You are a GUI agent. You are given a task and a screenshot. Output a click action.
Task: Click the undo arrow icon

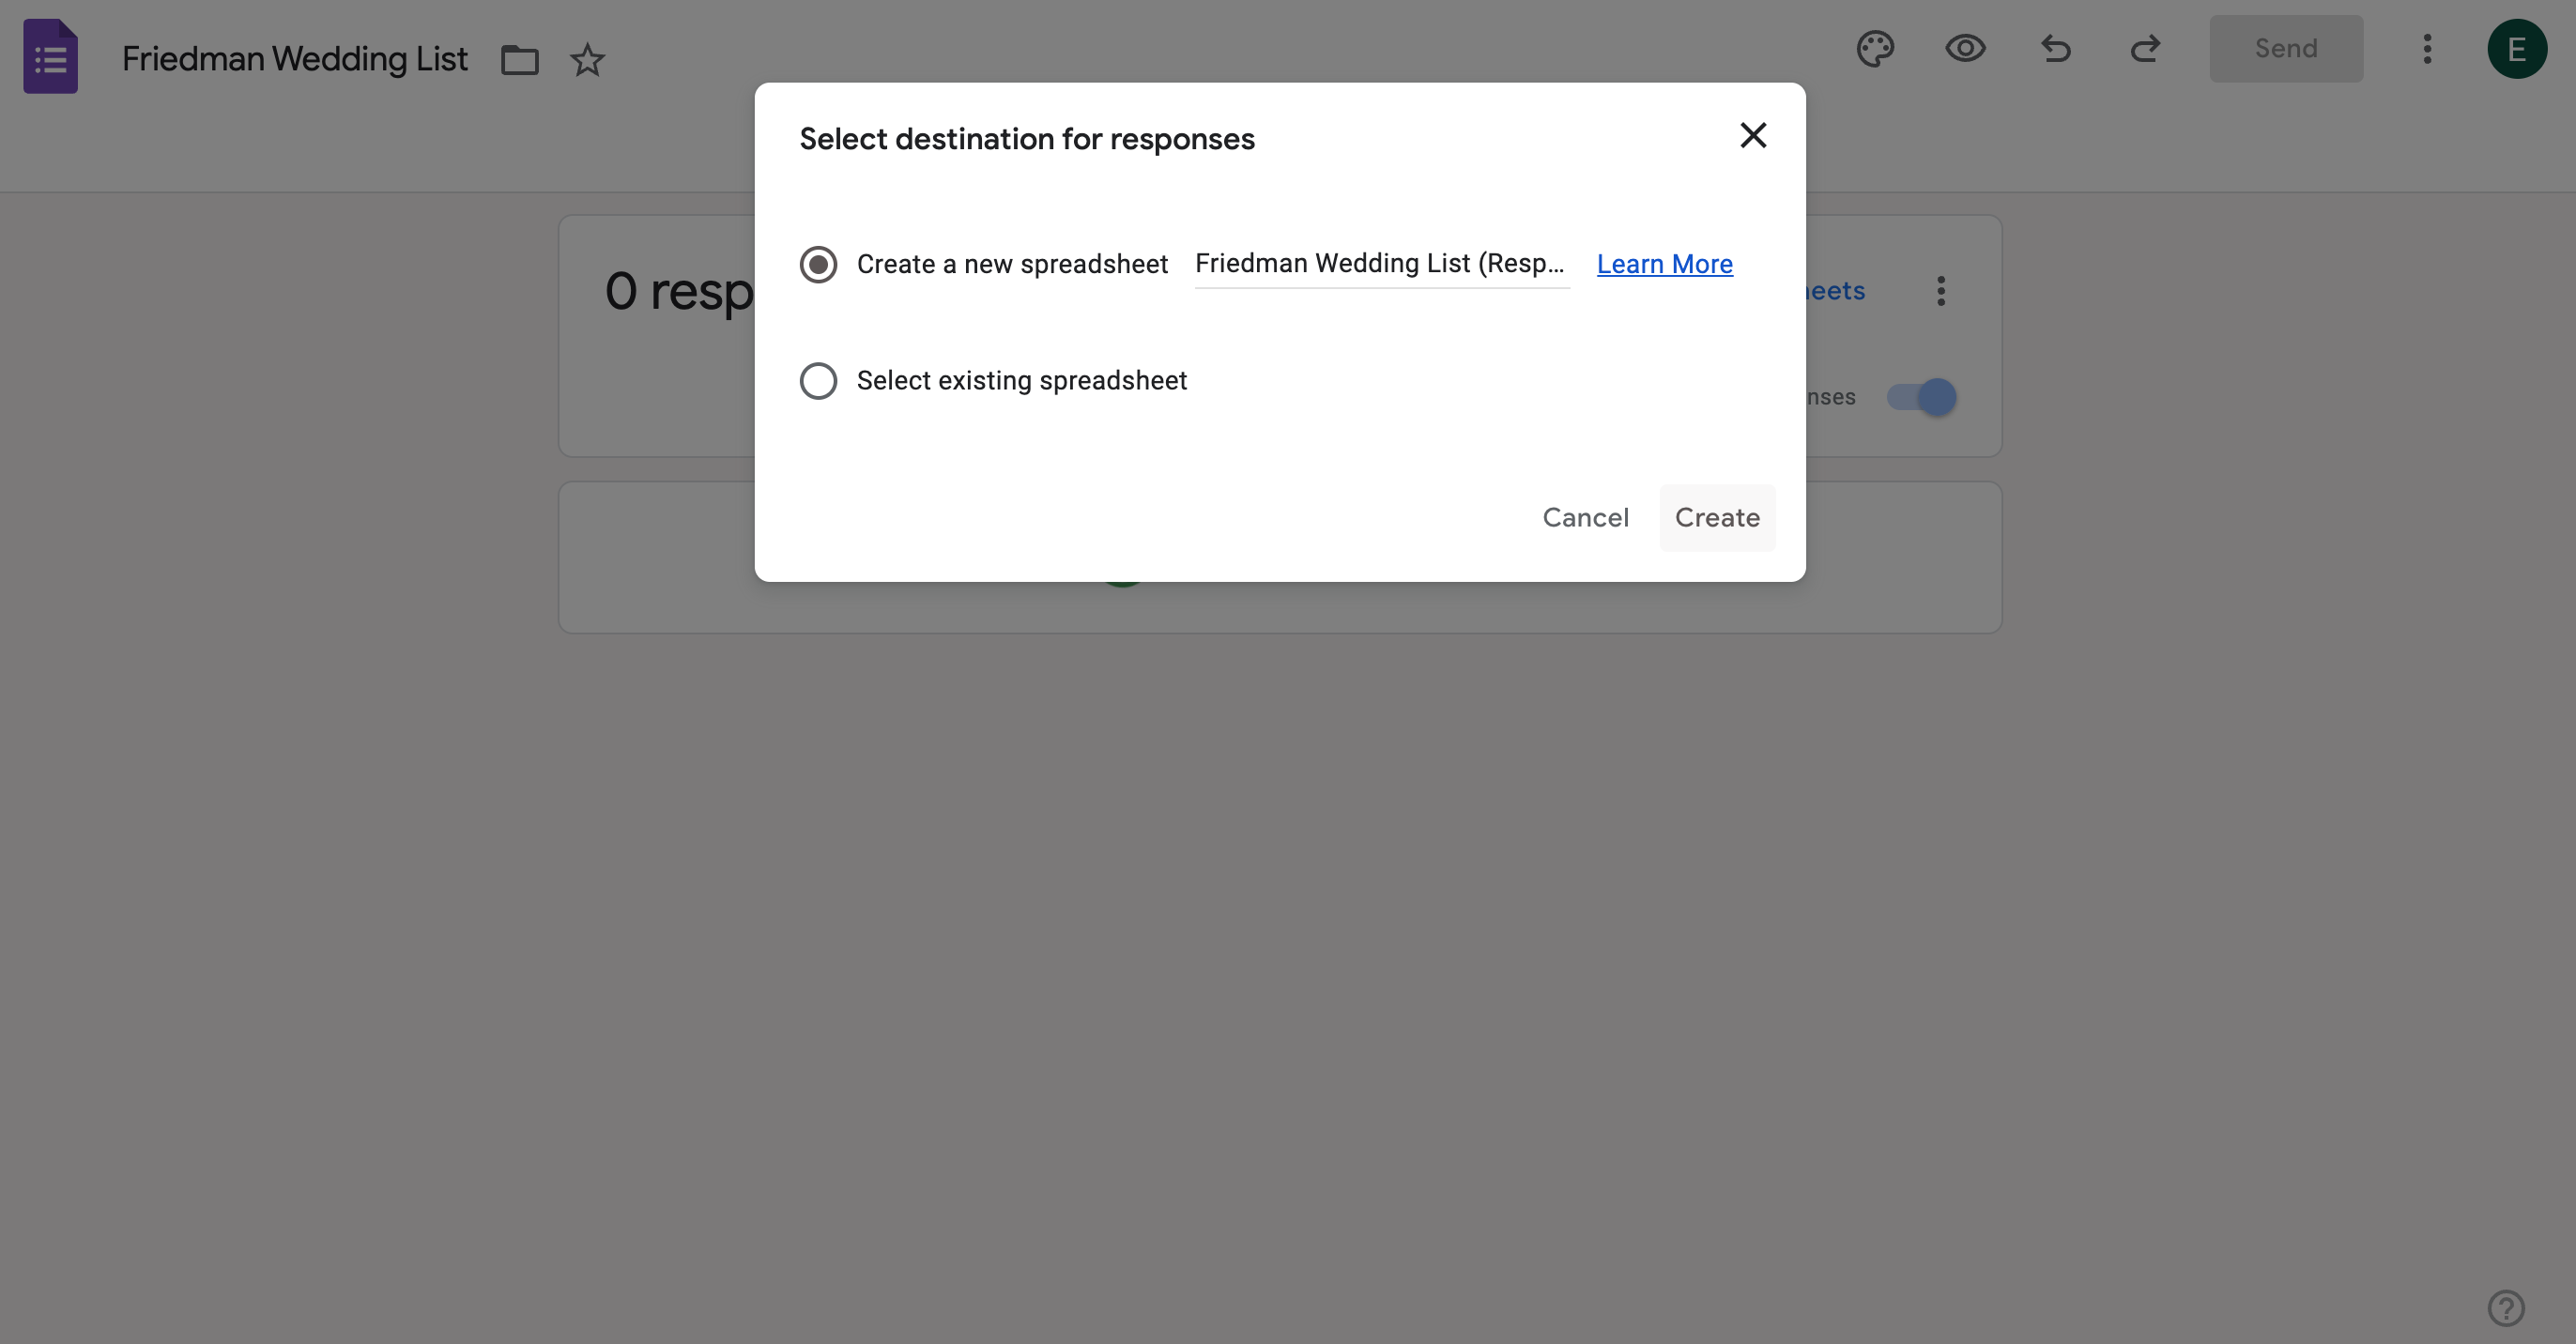(2055, 48)
